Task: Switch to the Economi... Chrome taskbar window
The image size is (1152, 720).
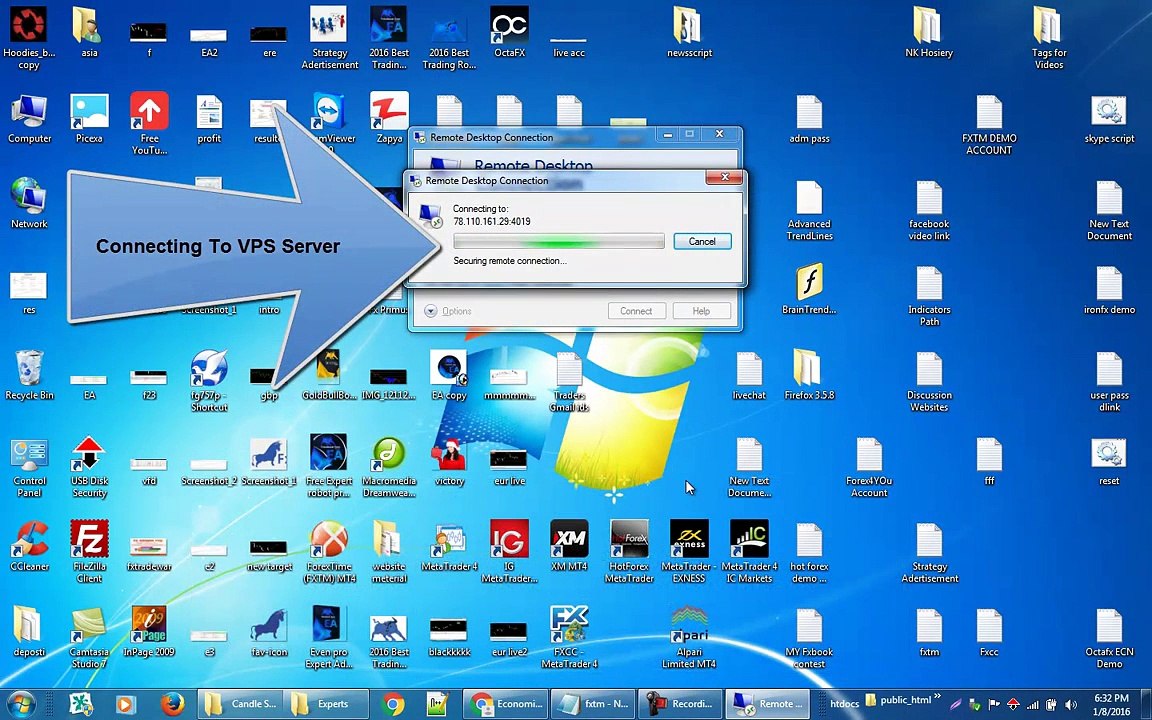Action: [505, 704]
